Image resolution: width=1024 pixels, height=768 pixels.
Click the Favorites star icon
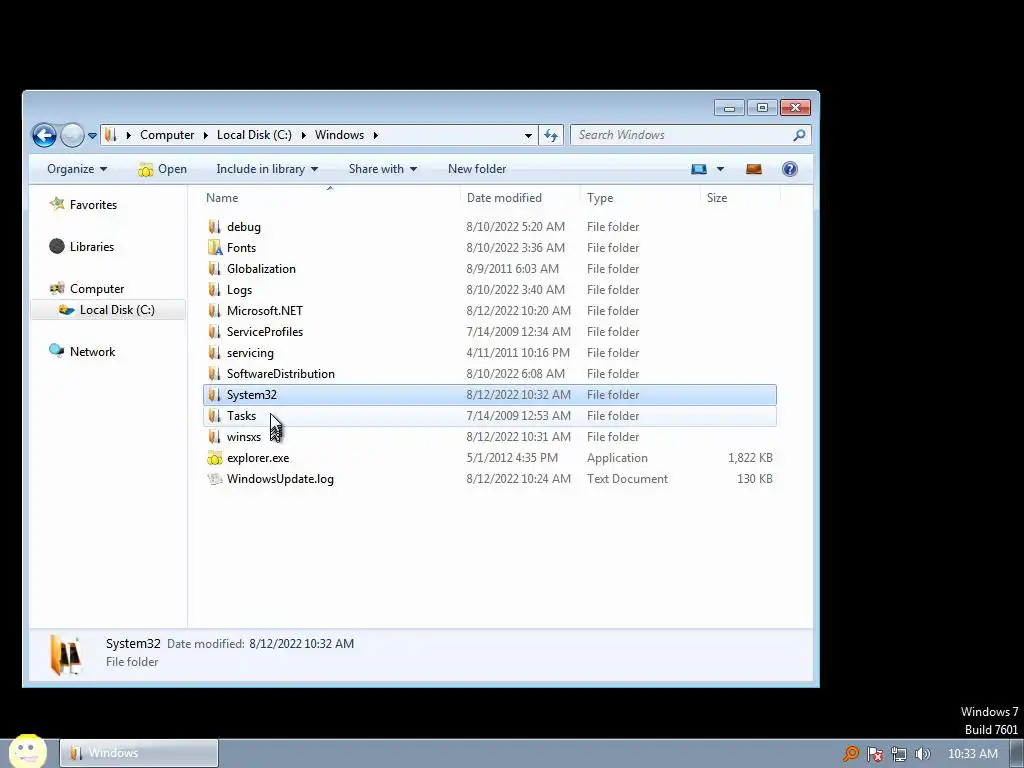click(x=57, y=204)
